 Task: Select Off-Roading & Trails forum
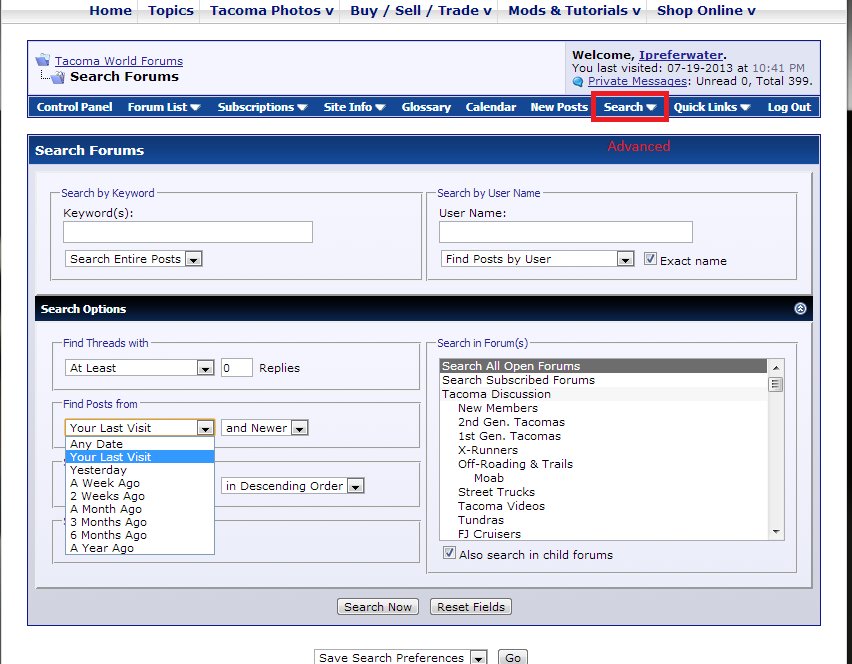[x=603, y=464]
